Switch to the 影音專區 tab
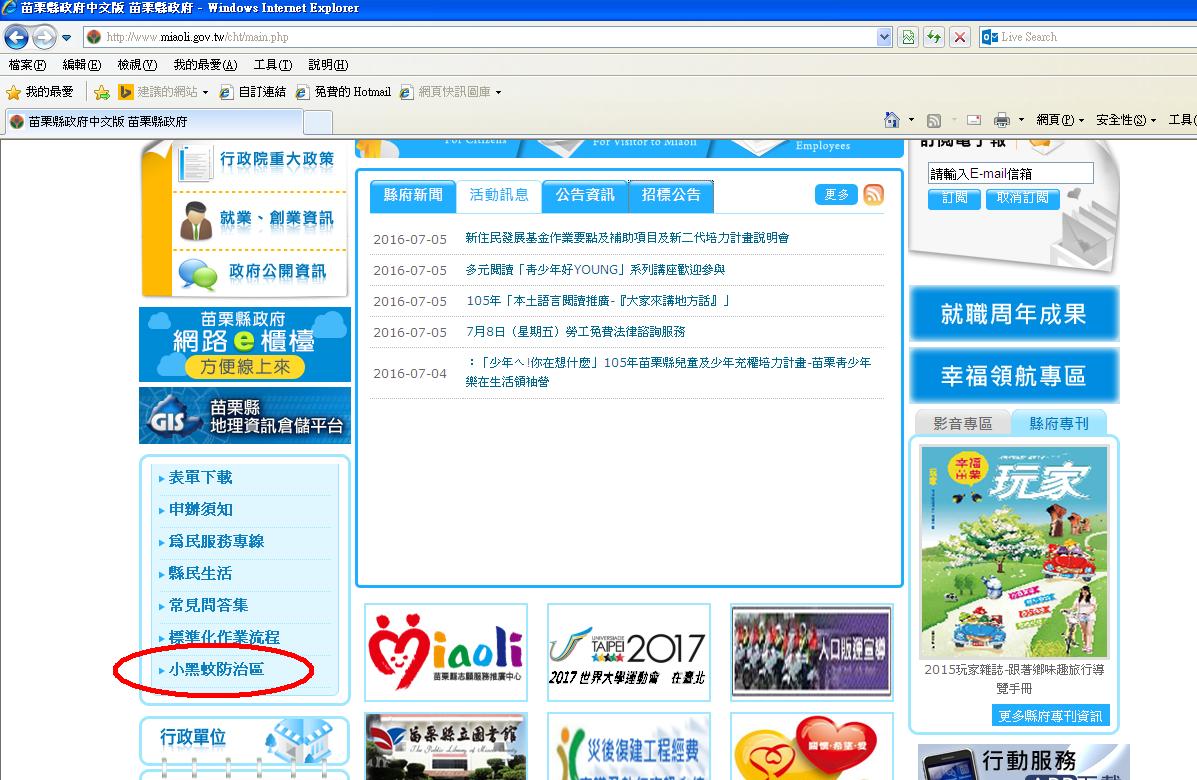This screenshot has width=1197, height=780. 962,423
